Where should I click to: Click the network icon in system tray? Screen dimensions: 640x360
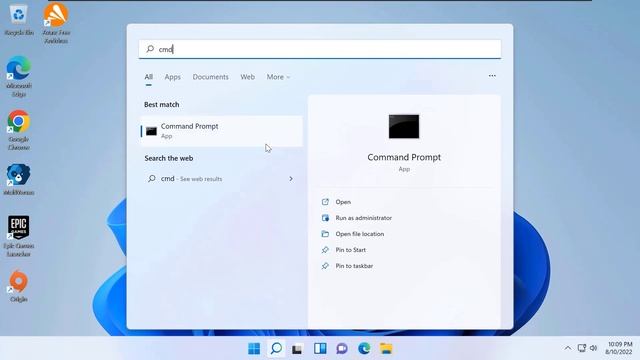(582, 348)
